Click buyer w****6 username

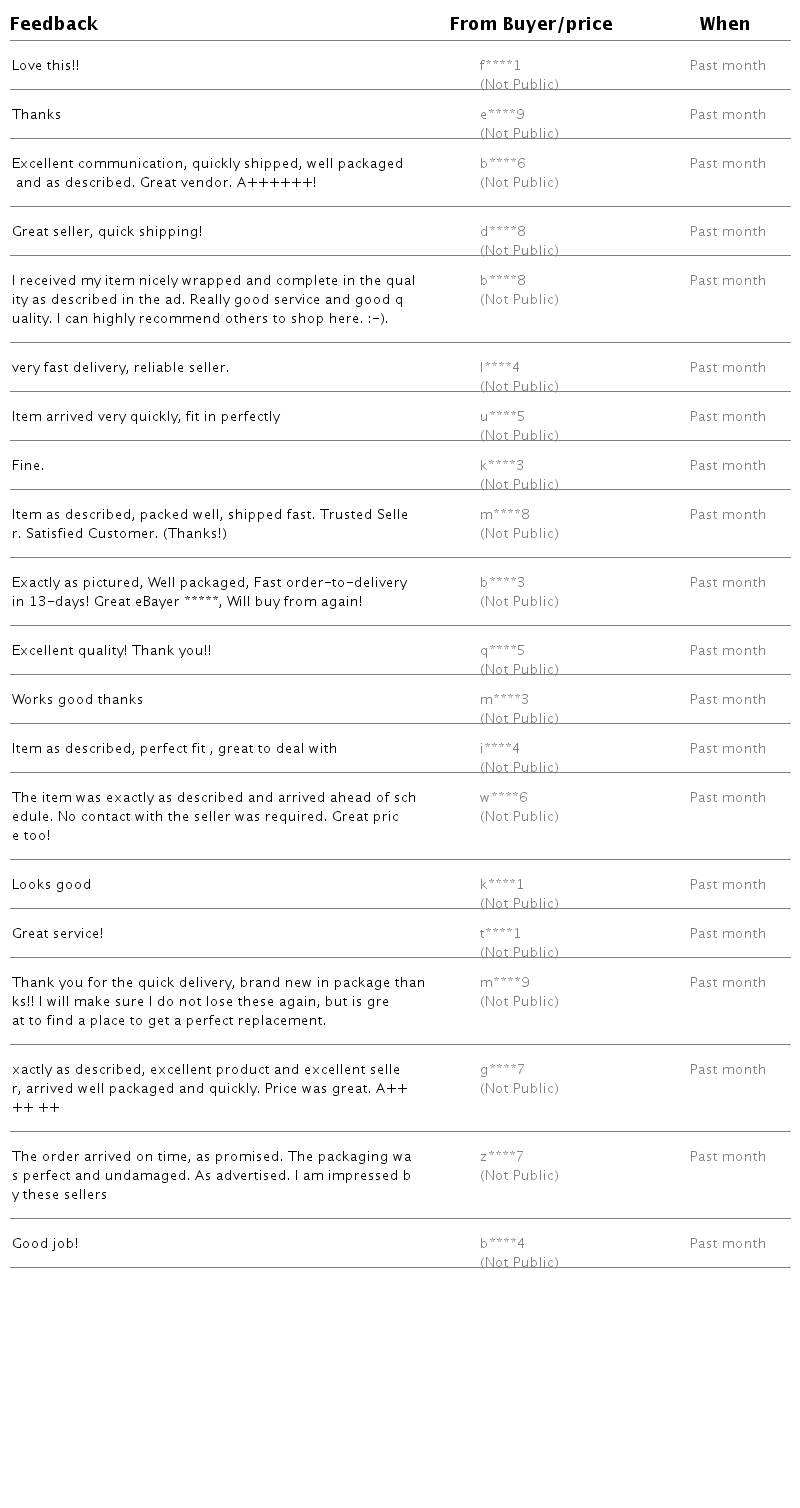[x=503, y=798]
